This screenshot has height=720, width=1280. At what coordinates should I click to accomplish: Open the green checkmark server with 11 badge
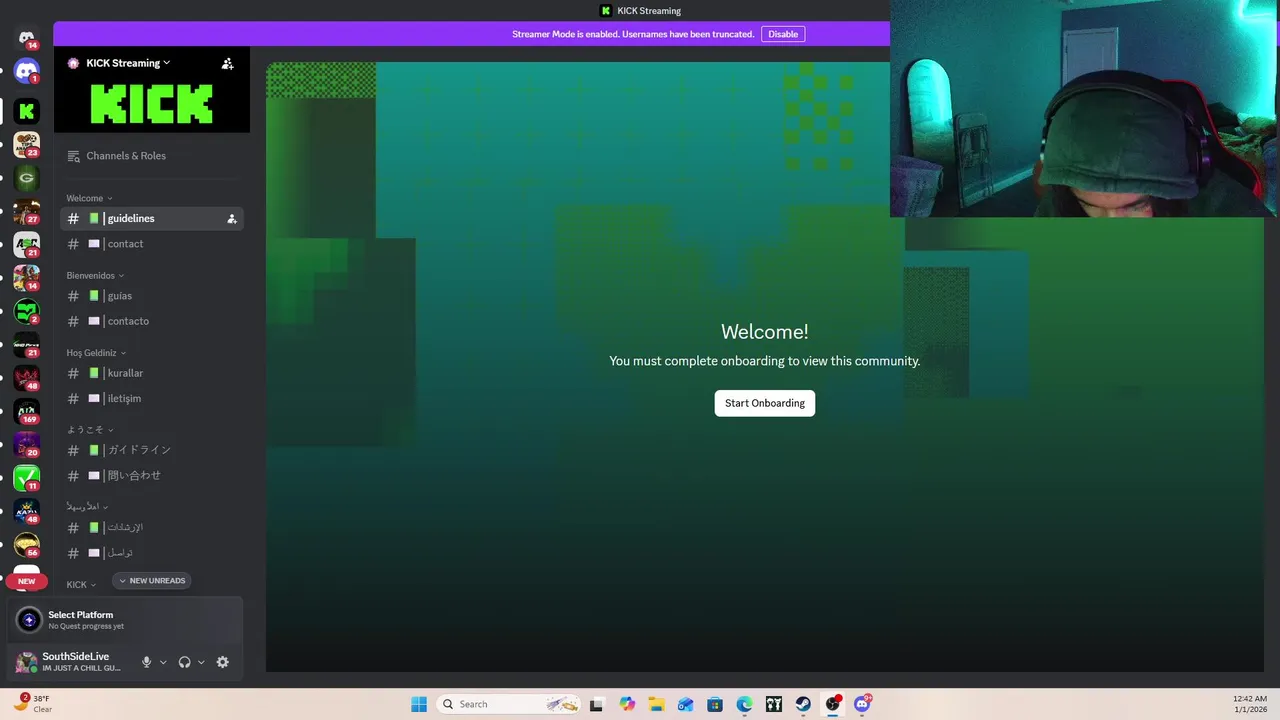[27, 478]
